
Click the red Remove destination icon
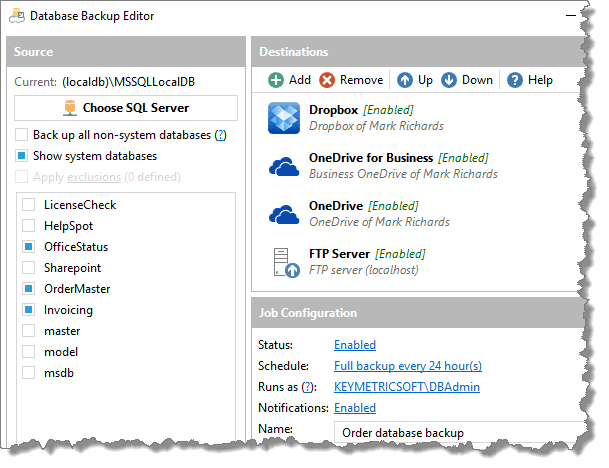tap(327, 80)
